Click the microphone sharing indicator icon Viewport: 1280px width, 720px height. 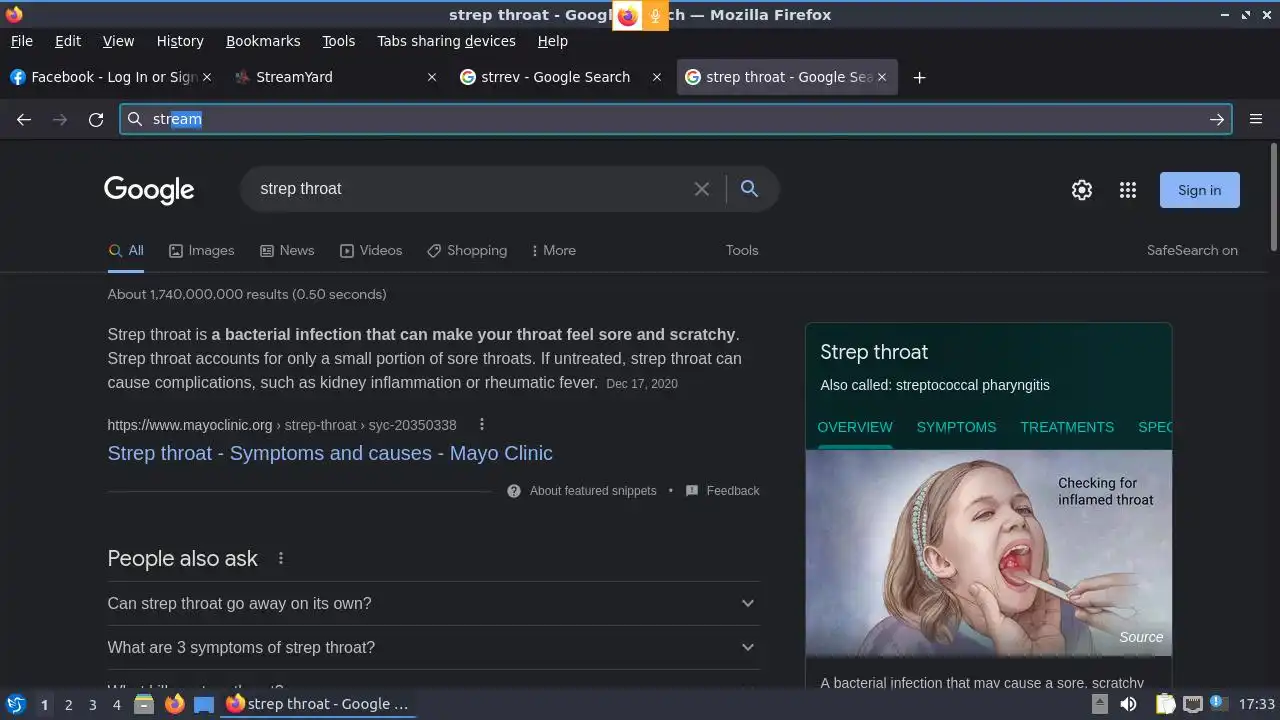tap(655, 16)
